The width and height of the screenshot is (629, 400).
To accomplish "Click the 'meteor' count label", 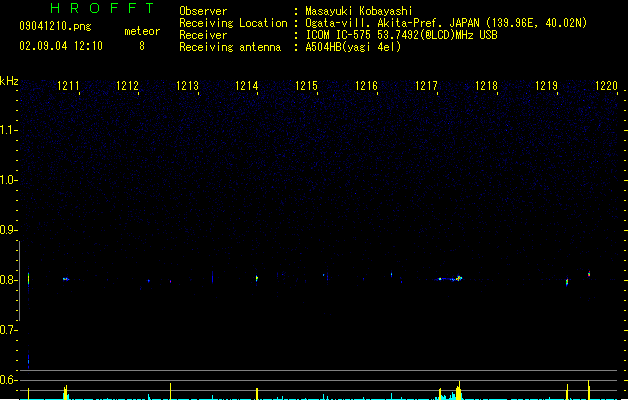I will point(142,31).
